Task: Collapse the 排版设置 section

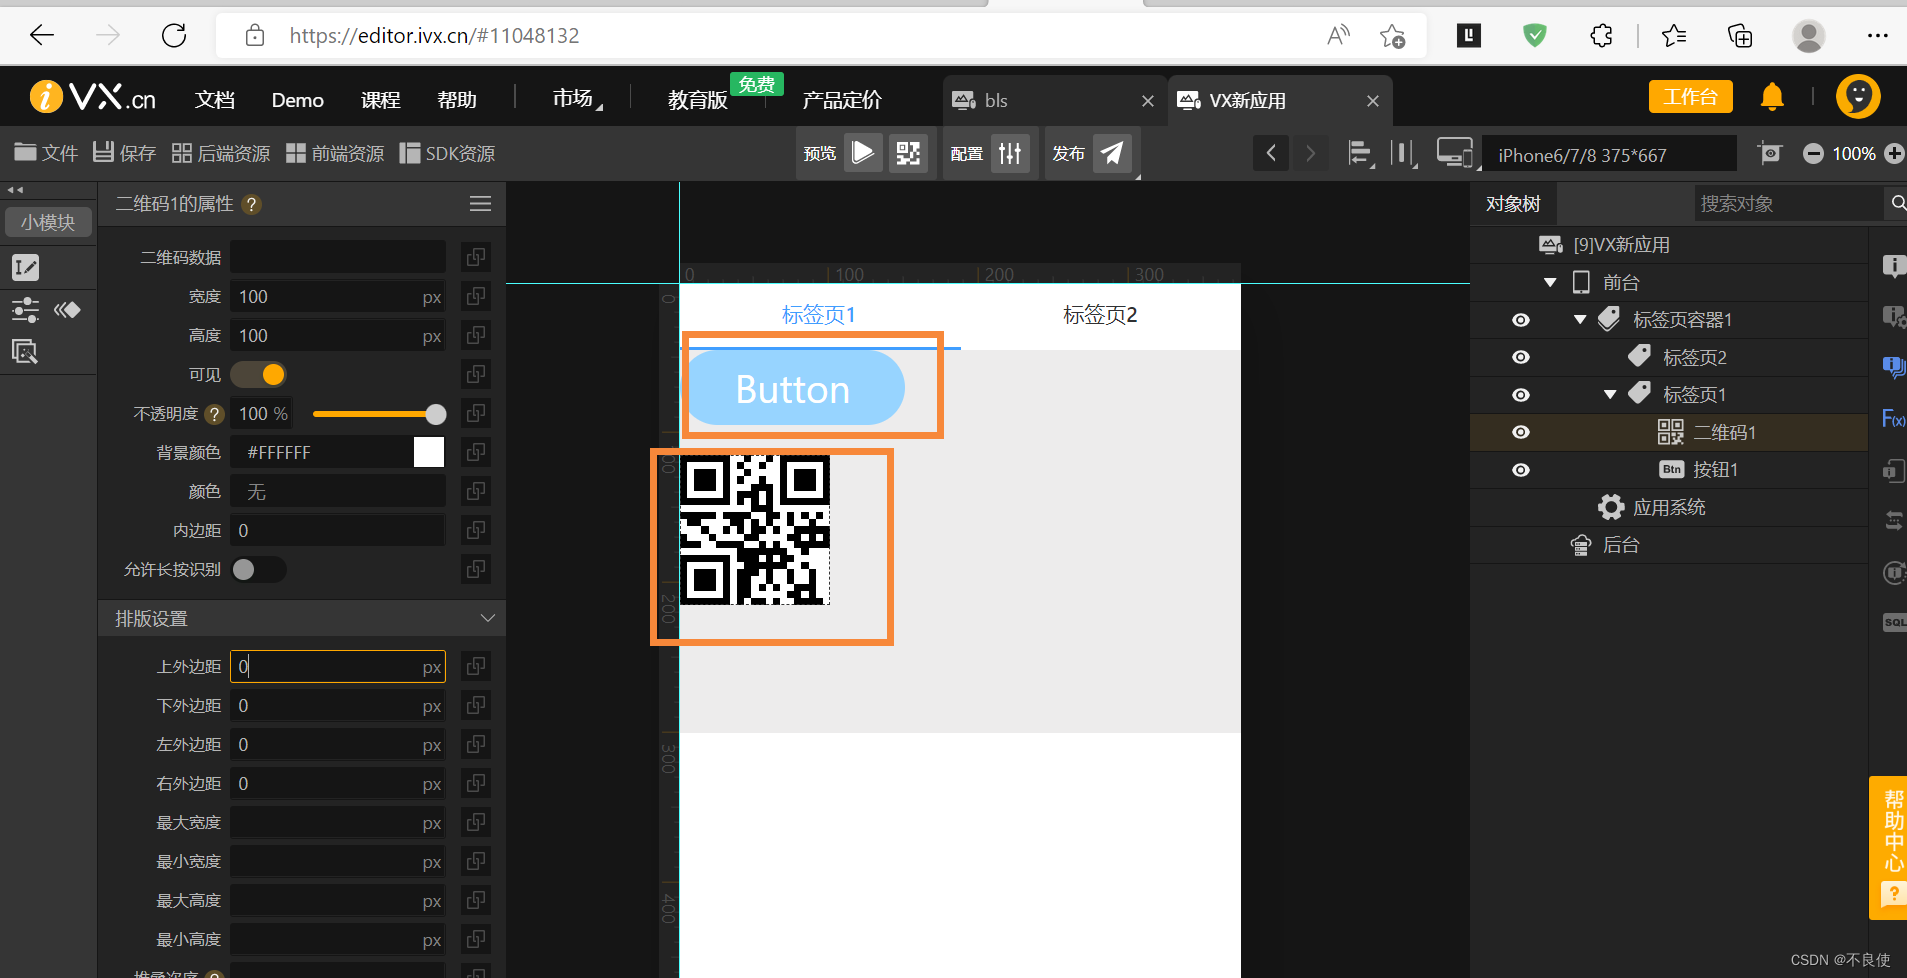Action: pyautogui.click(x=487, y=618)
